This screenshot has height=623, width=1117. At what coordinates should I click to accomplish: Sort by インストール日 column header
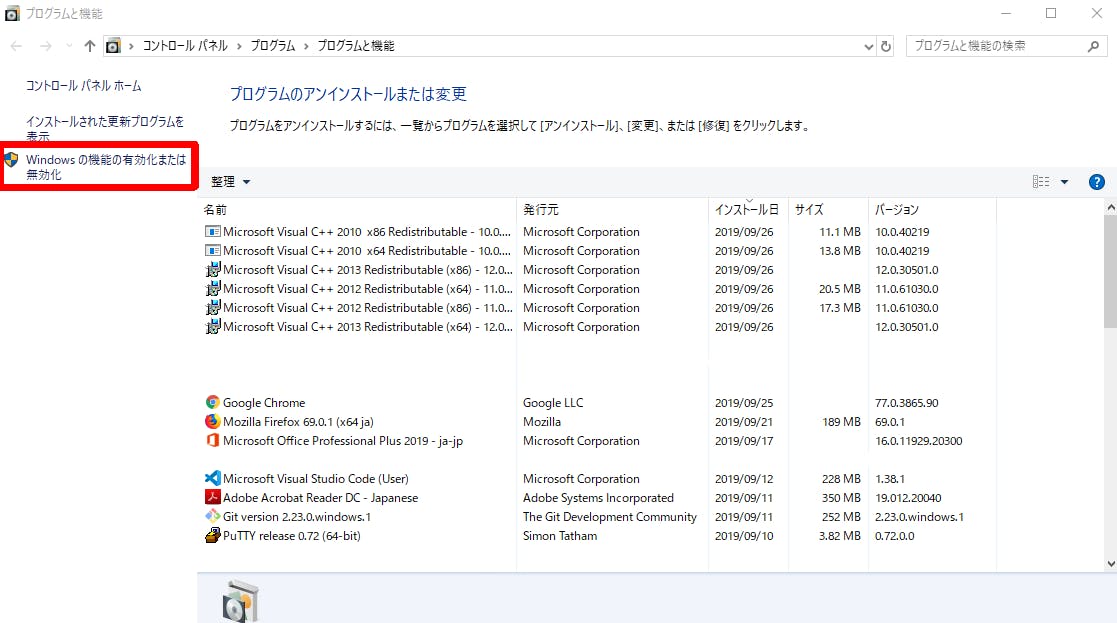click(x=749, y=209)
